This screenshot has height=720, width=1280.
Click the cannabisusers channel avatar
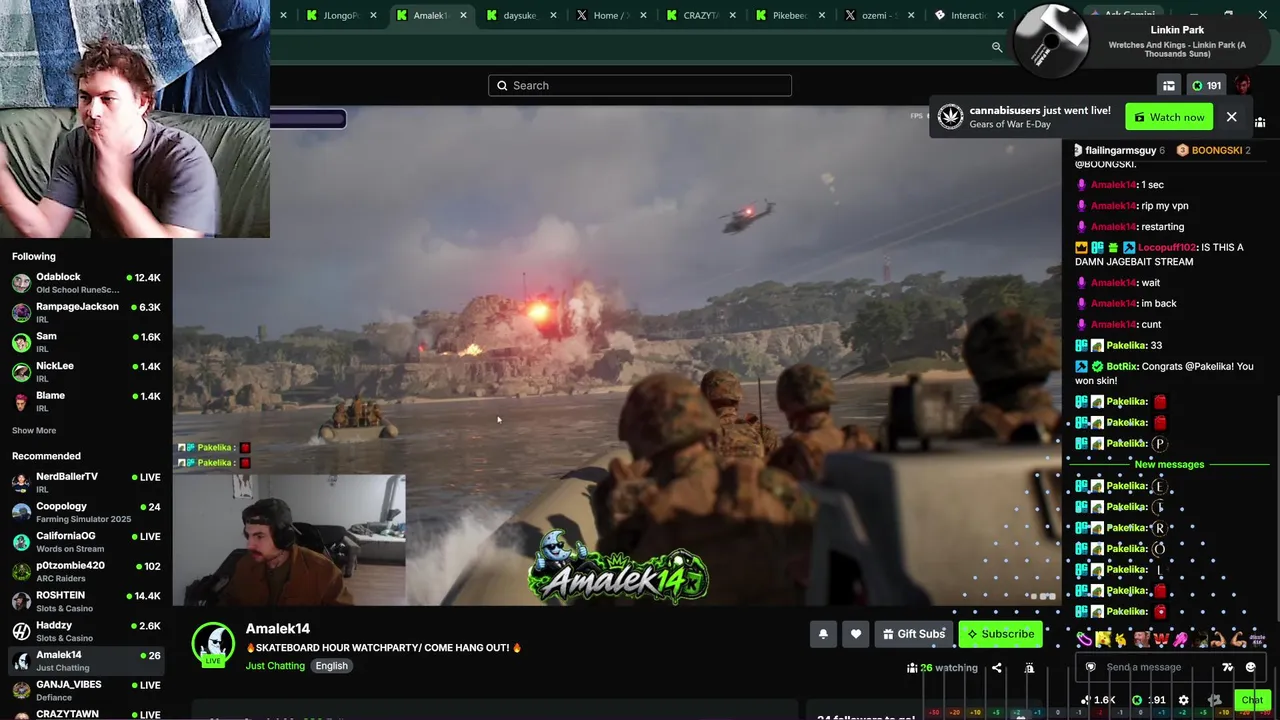[x=951, y=117]
